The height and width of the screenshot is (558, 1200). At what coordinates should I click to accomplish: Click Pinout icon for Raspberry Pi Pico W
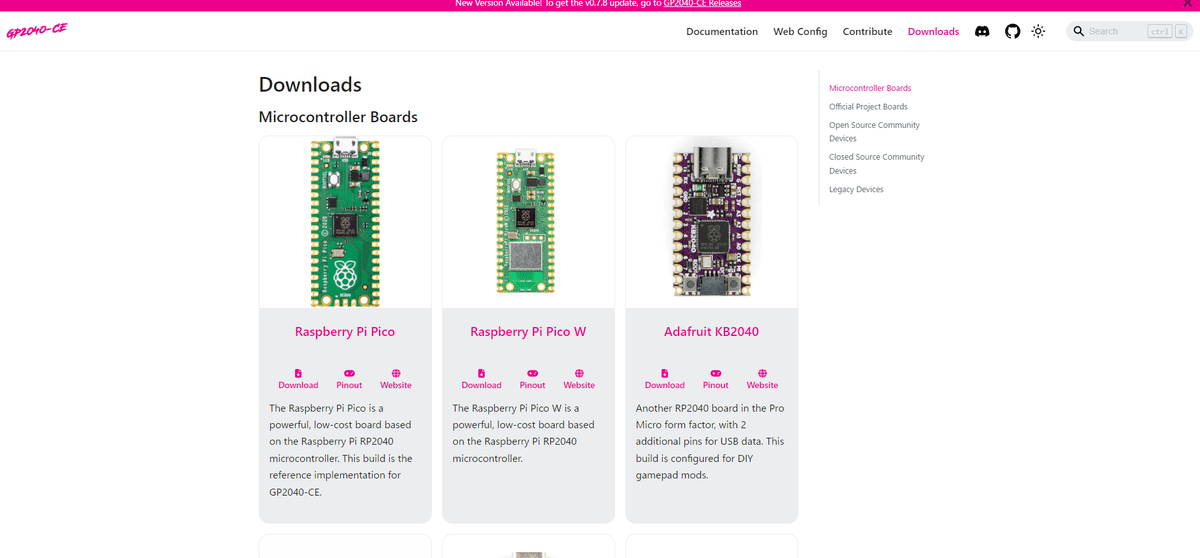click(x=532, y=373)
